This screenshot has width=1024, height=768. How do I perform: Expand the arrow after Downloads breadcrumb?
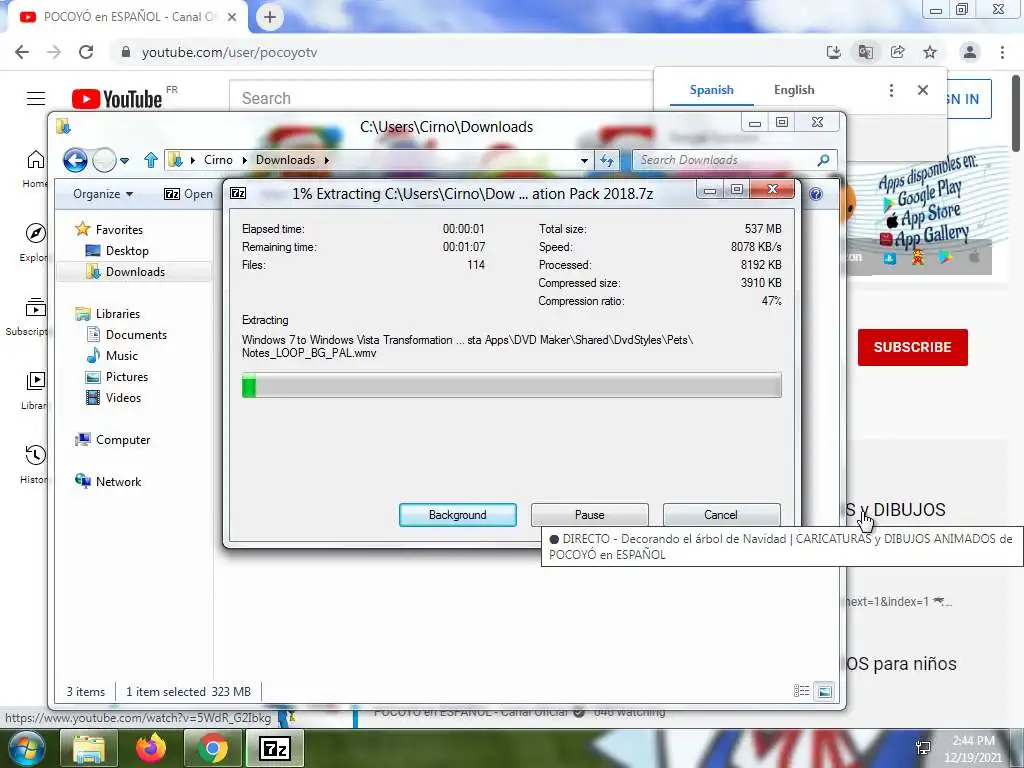tap(327, 160)
